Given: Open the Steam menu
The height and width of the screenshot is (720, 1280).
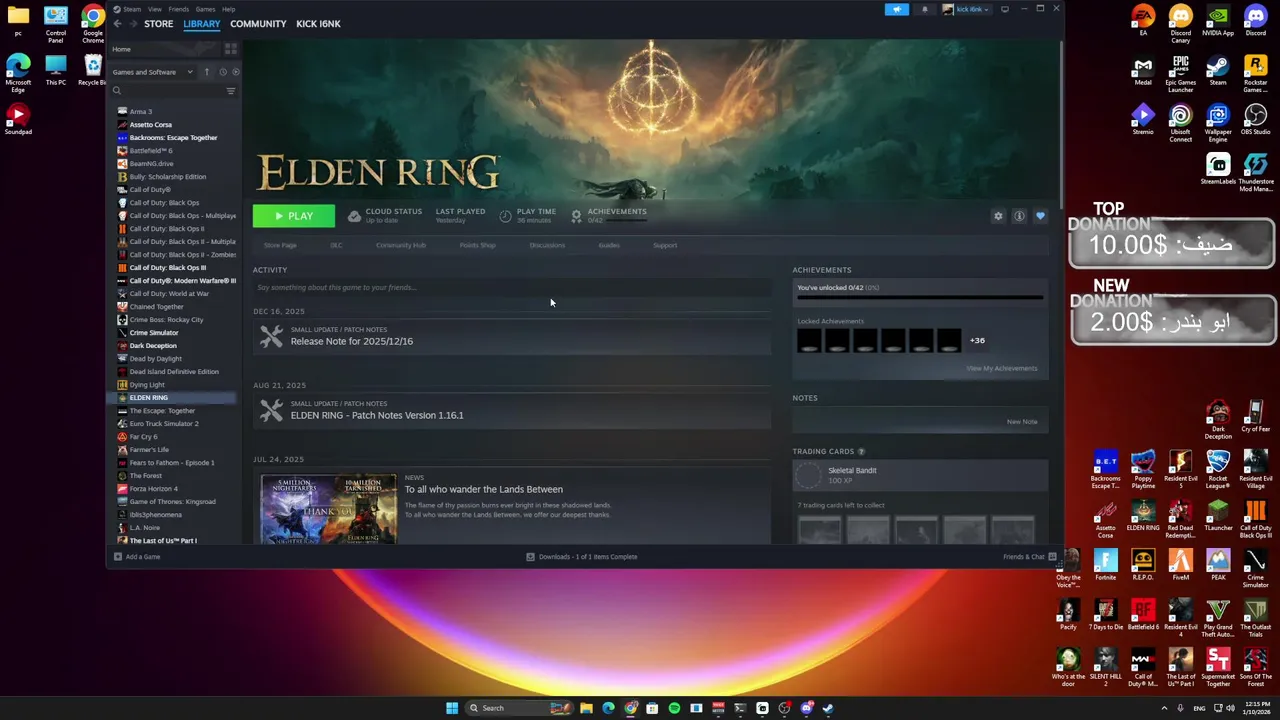Looking at the screenshot, I should click(x=132, y=9).
